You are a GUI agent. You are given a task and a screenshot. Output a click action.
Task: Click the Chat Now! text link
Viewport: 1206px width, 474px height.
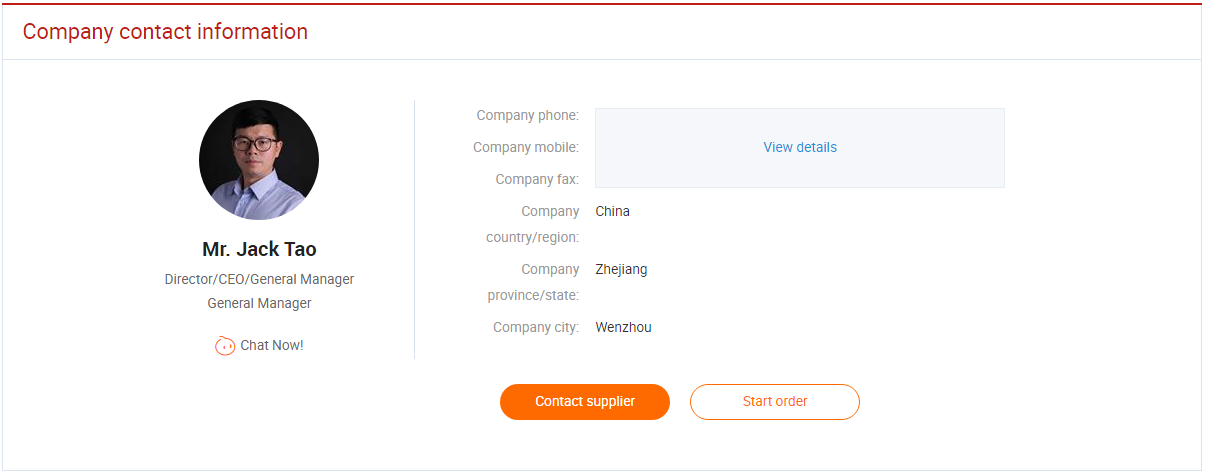272,346
